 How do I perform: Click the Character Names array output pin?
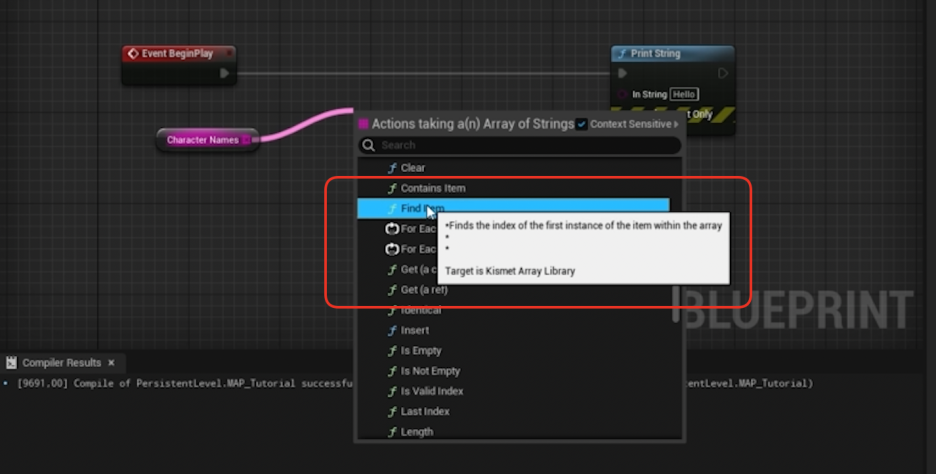(x=245, y=140)
